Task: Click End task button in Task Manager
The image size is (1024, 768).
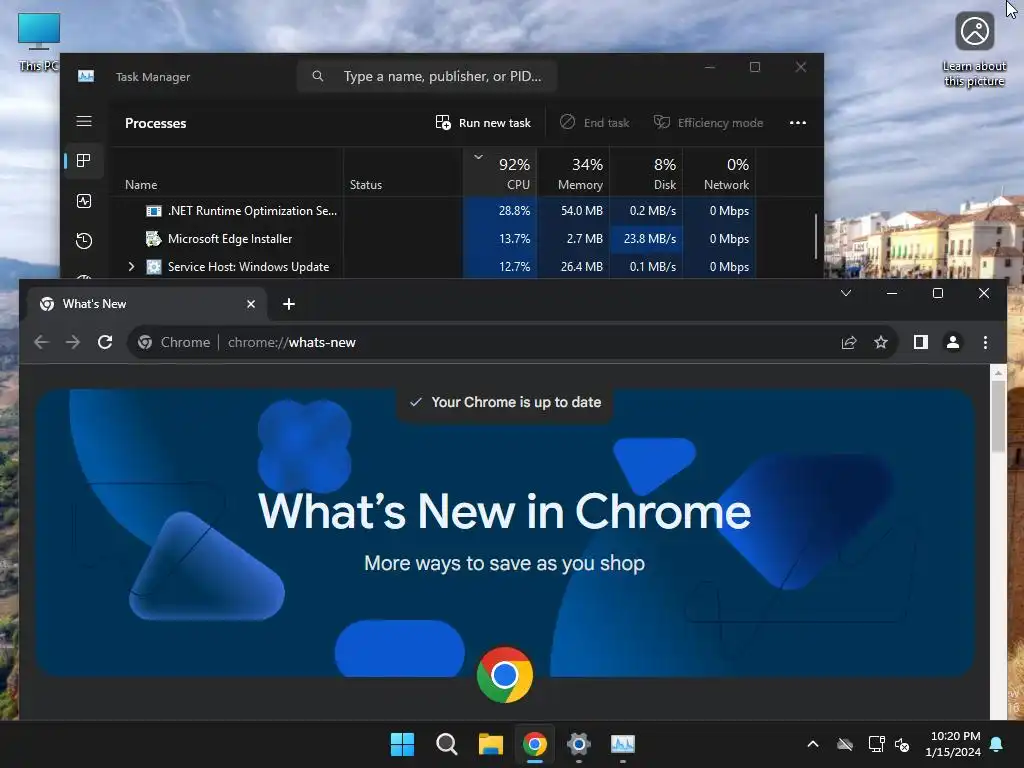Action: [x=595, y=123]
